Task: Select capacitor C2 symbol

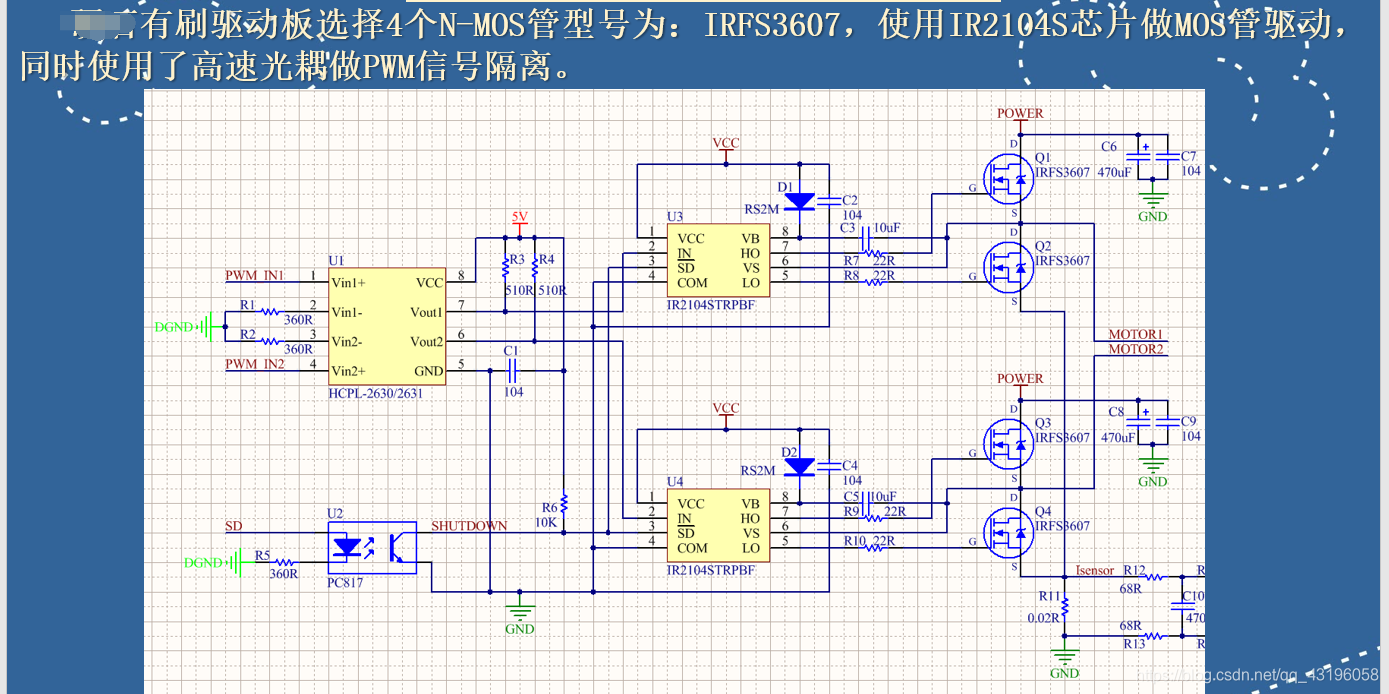Action: [829, 201]
